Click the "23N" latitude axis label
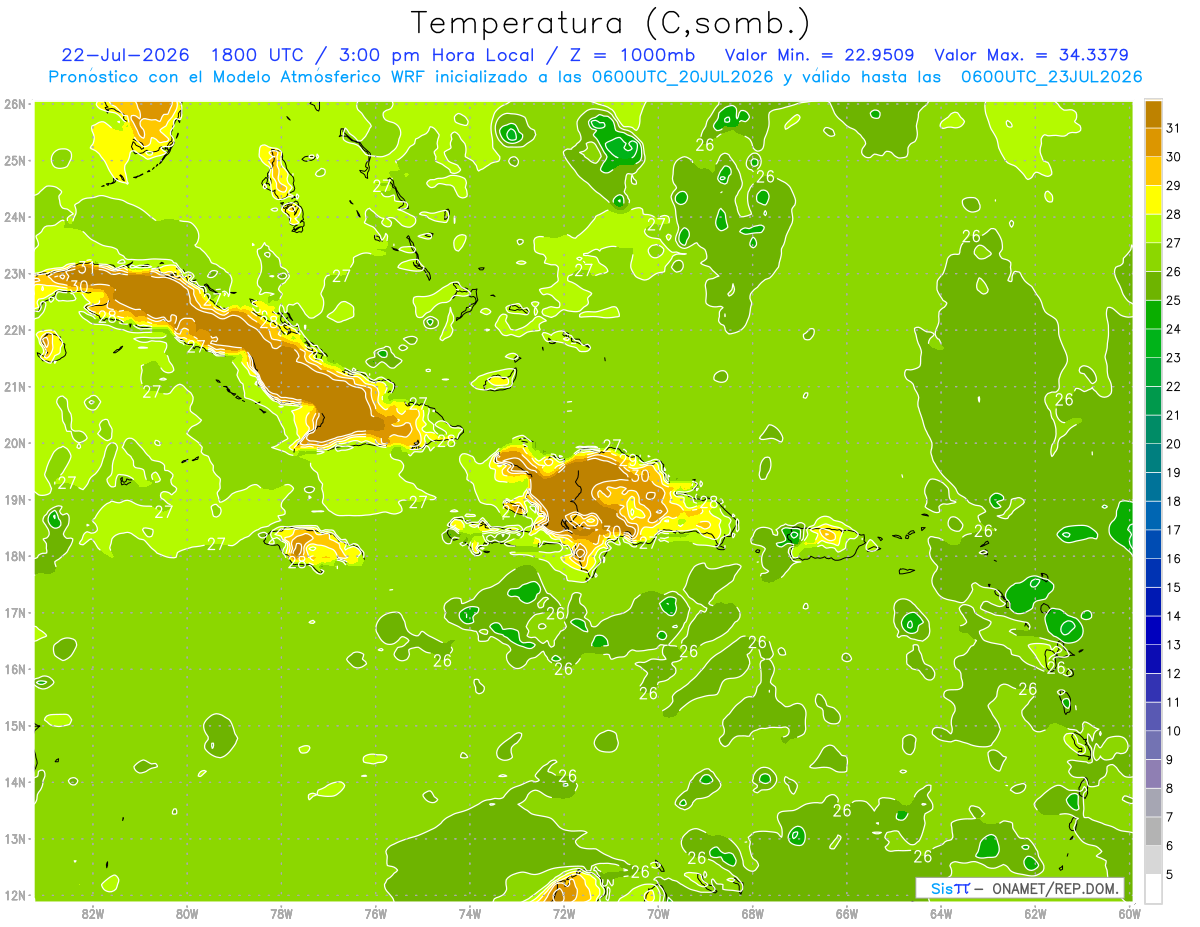This screenshot has height=927, width=1200. (x=15, y=273)
